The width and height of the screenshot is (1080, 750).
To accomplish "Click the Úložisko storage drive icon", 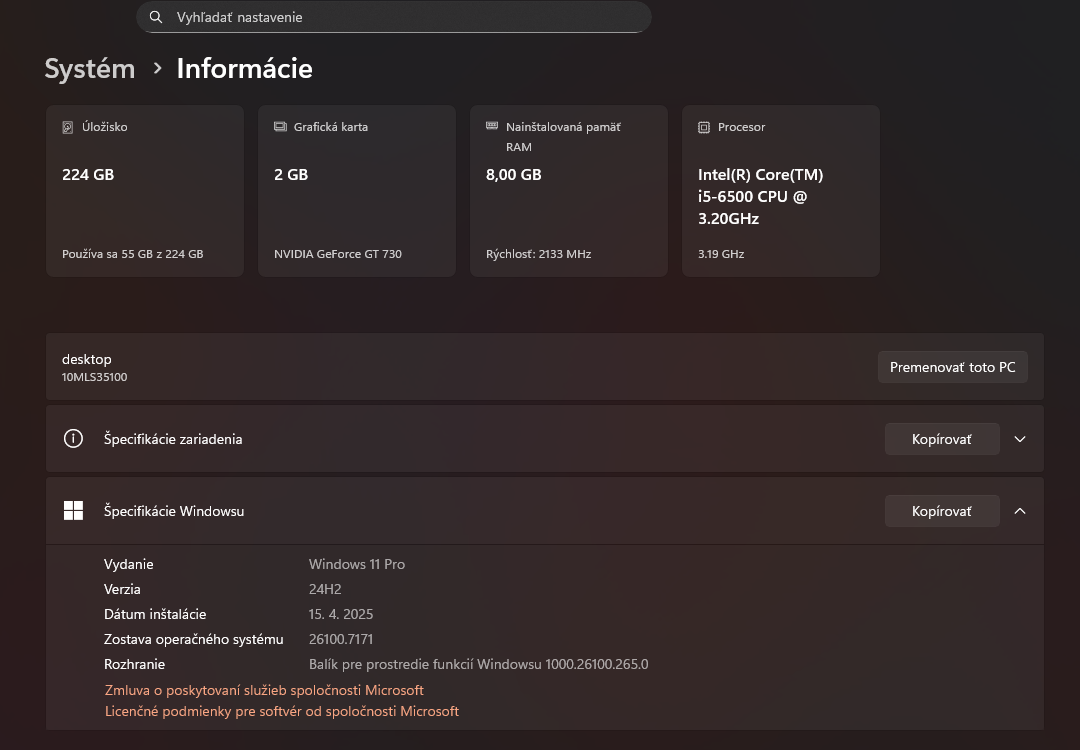I will pos(68,127).
